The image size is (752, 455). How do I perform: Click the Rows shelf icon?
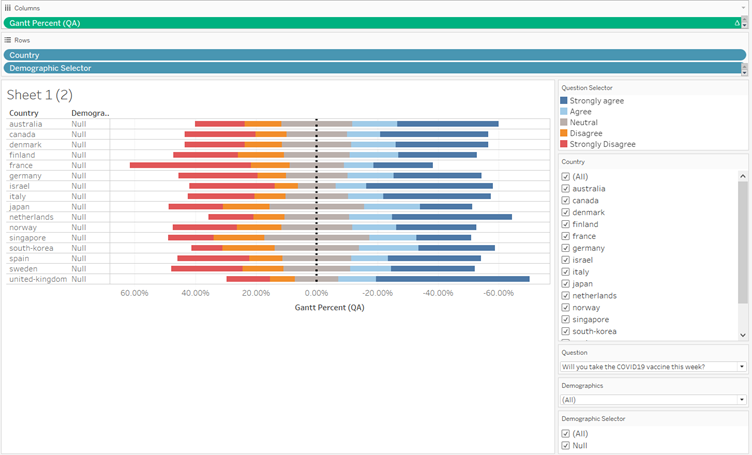[x=8, y=39]
